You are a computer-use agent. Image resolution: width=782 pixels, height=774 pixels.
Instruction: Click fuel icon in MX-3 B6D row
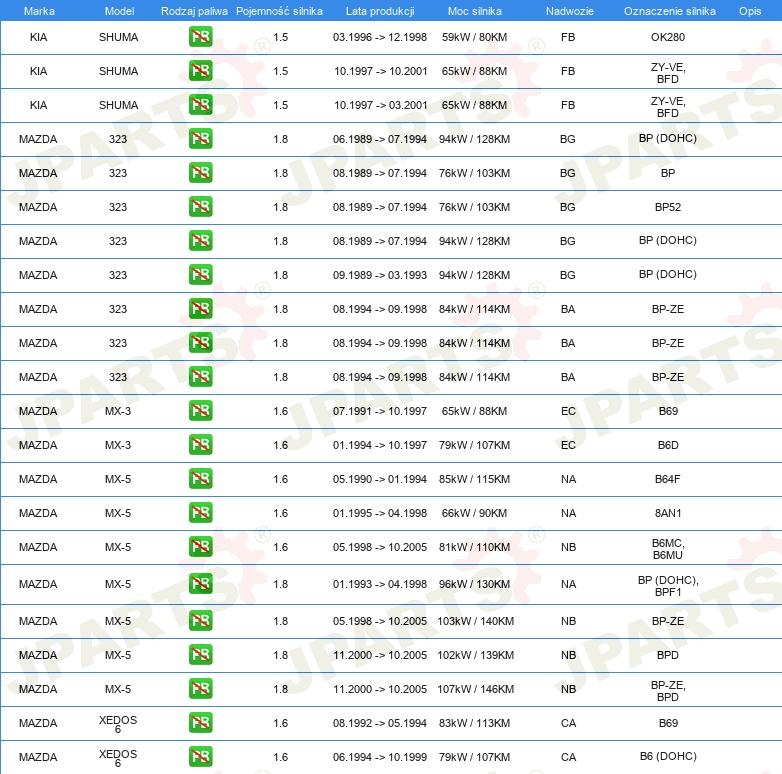[200, 445]
